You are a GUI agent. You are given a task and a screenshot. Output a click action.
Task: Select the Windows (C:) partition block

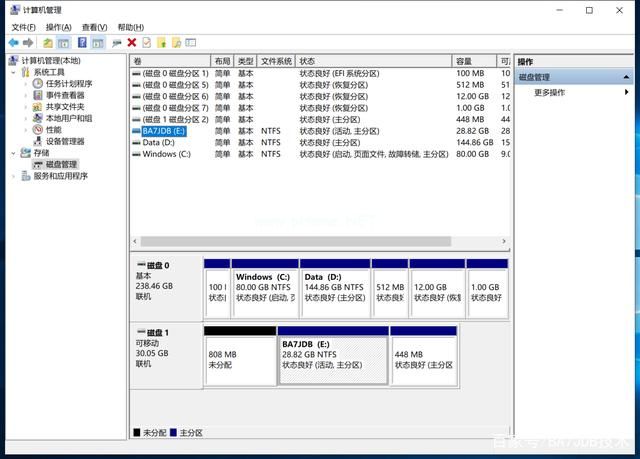(x=264, y=287)
